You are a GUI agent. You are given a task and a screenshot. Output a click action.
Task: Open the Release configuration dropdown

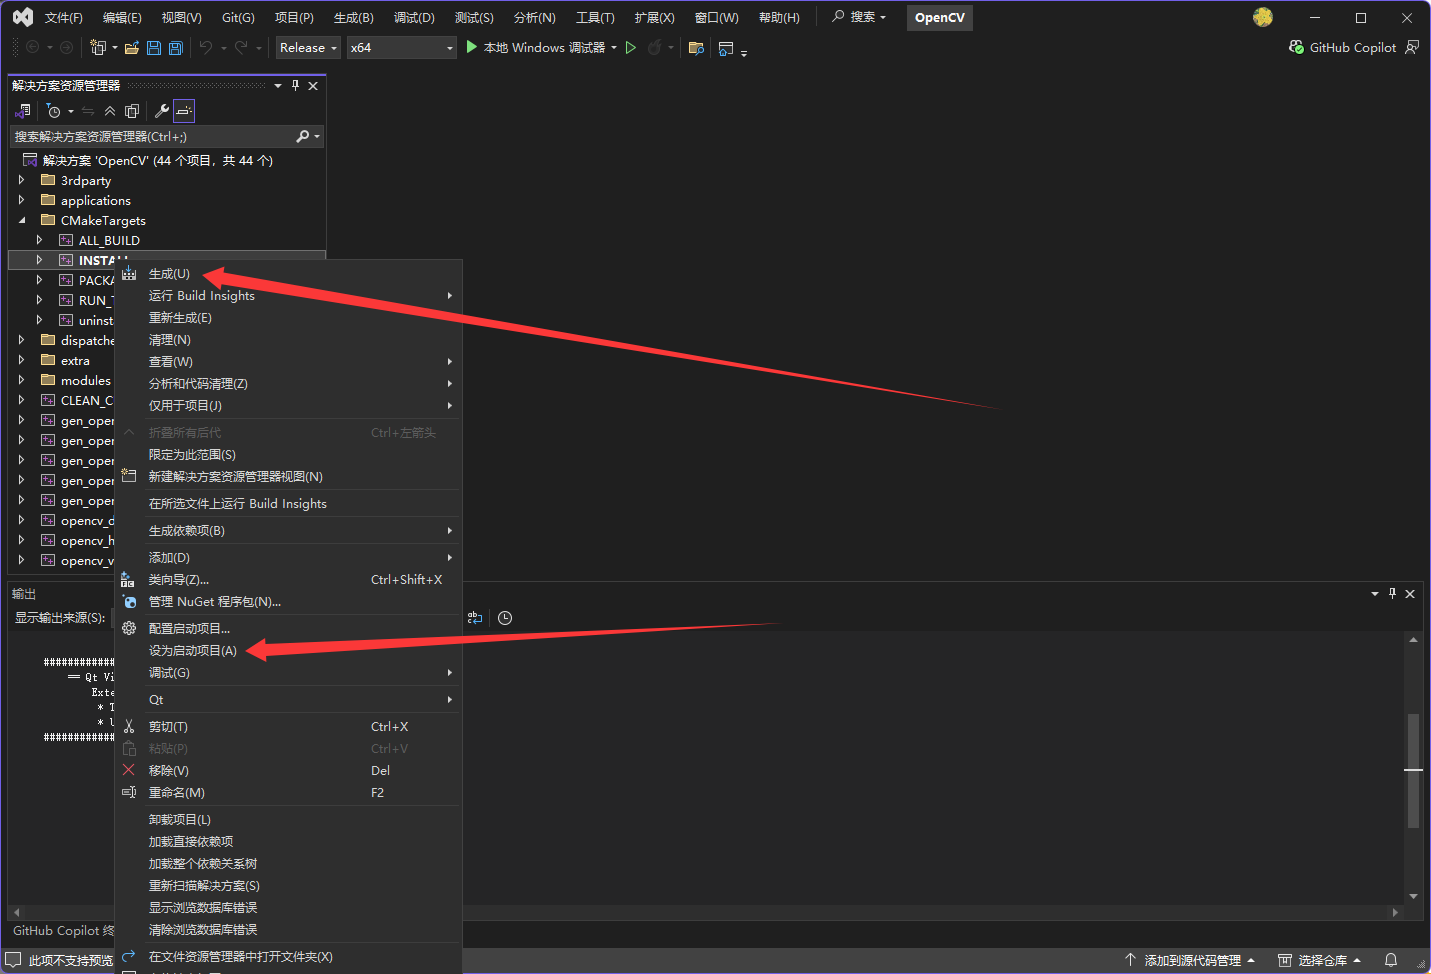308,47
